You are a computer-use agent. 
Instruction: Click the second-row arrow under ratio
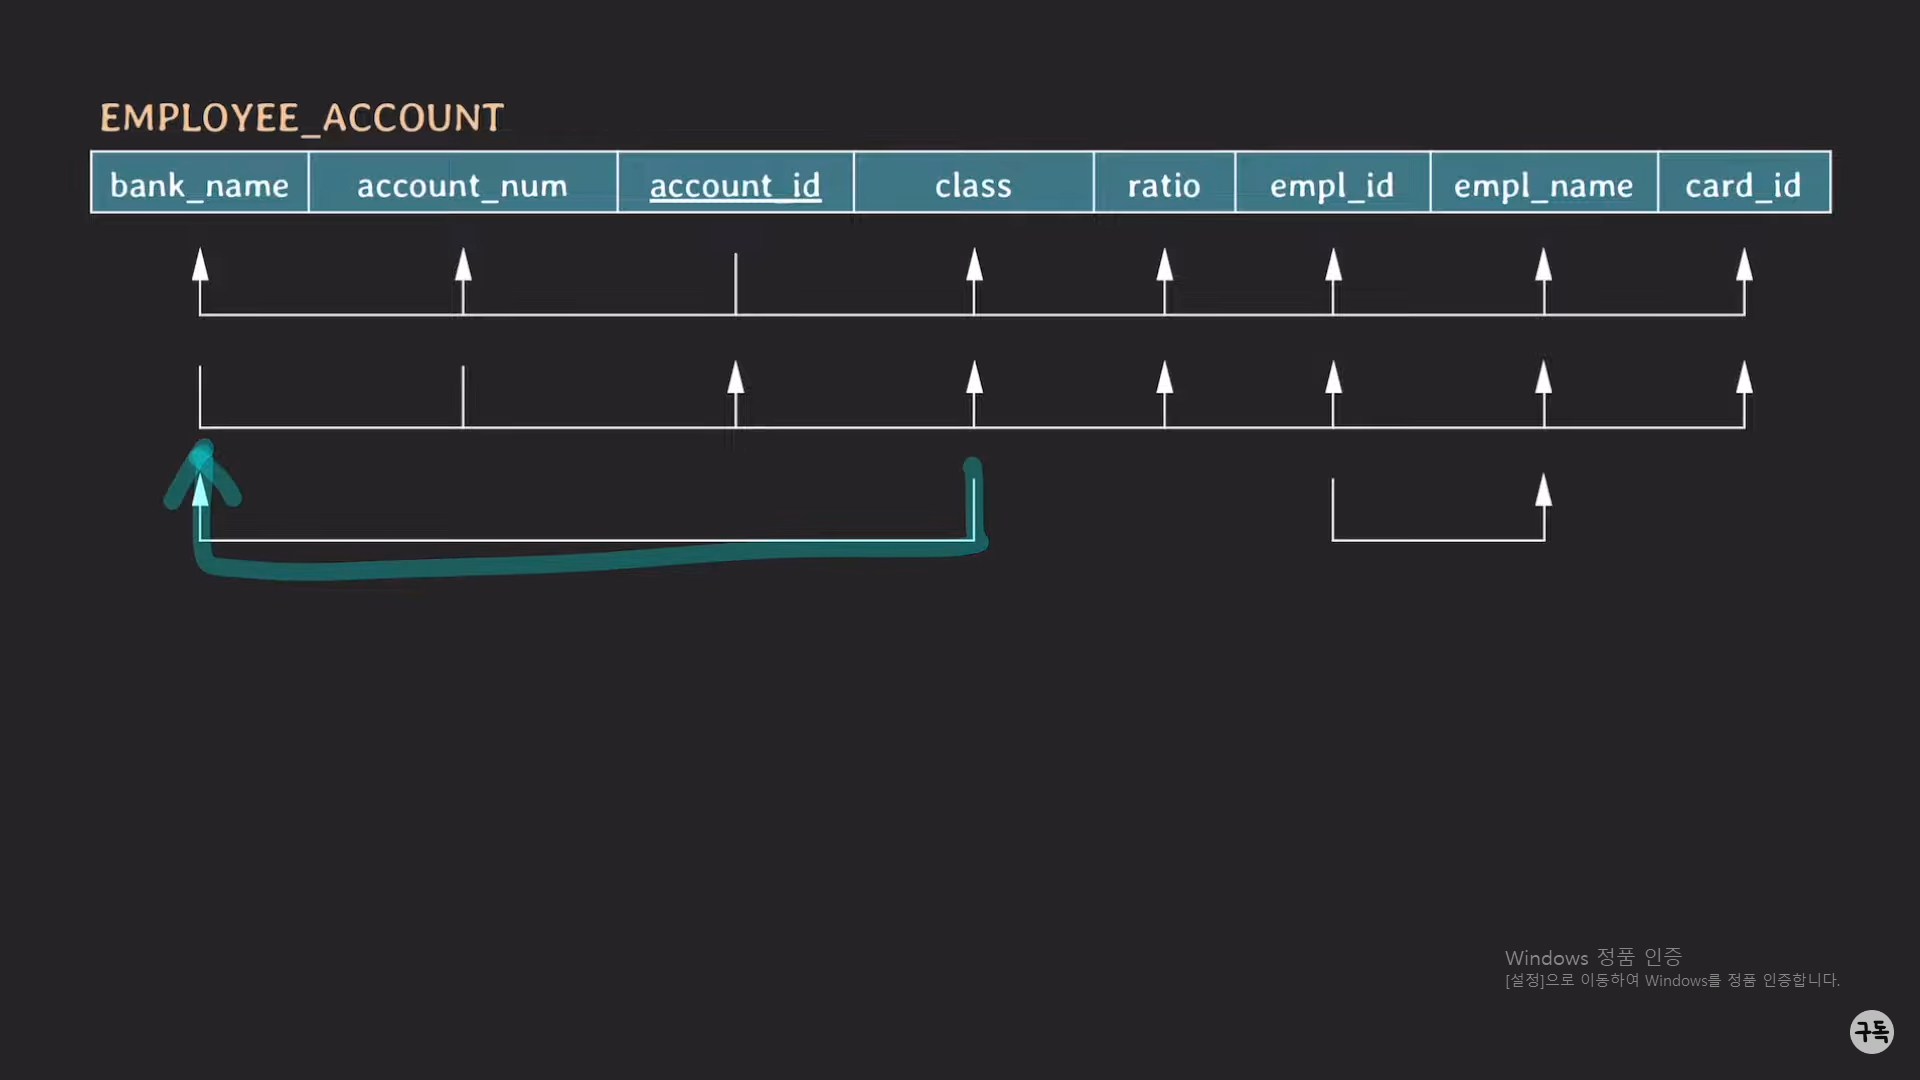point(1165,378)
